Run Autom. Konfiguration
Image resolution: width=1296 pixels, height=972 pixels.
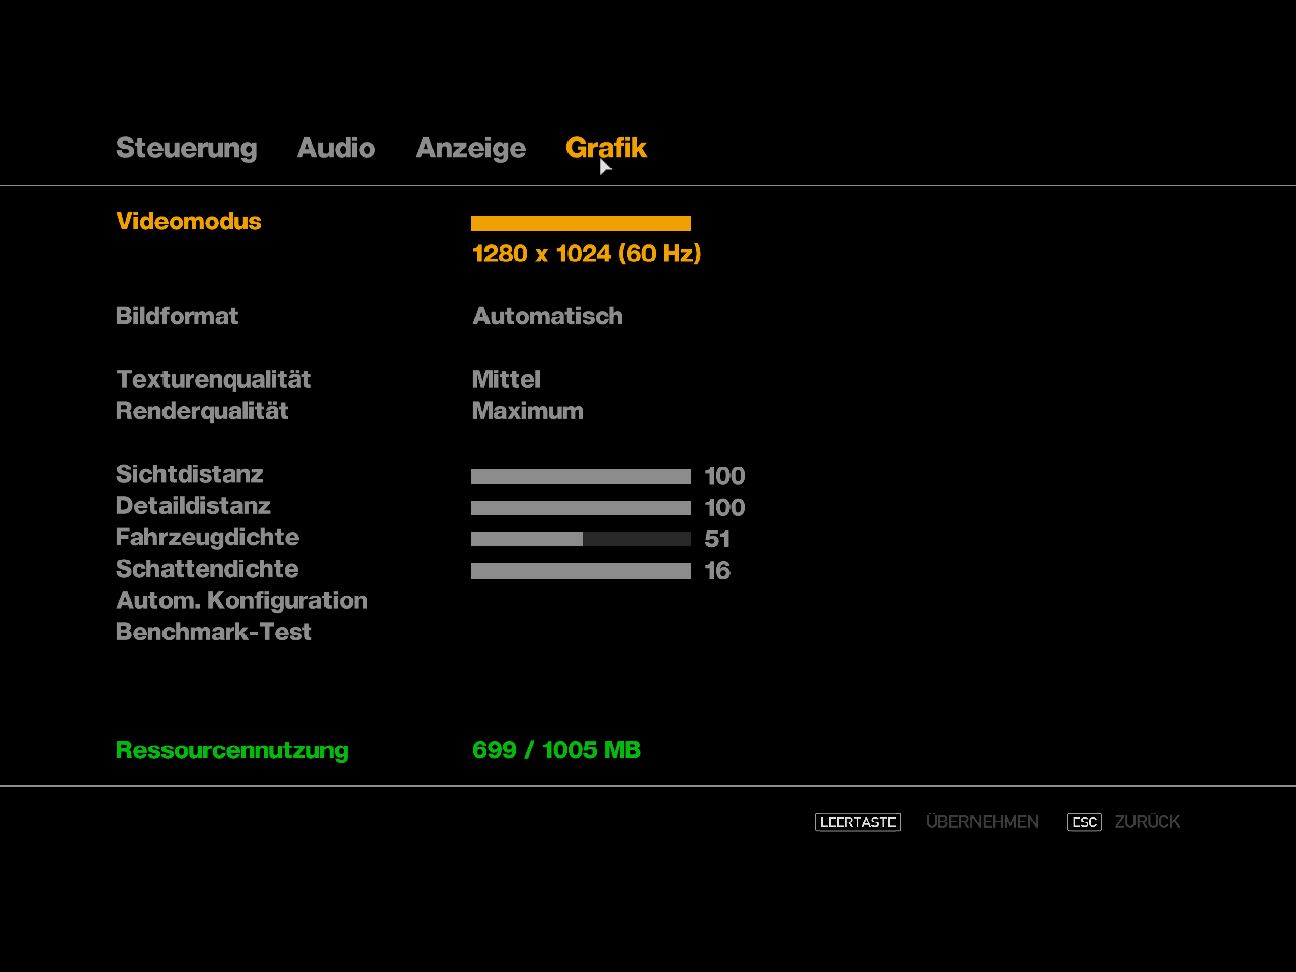pos(241,601)
